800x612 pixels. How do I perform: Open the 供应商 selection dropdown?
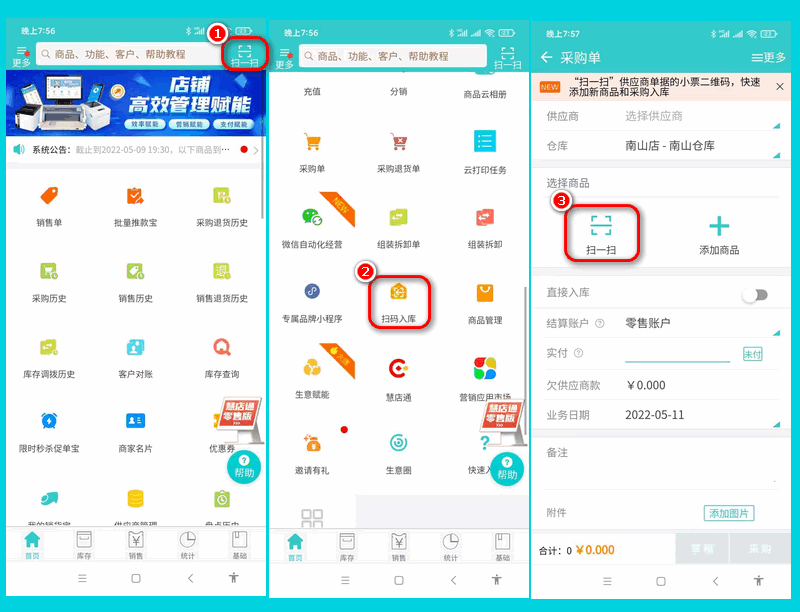(700, 117)
